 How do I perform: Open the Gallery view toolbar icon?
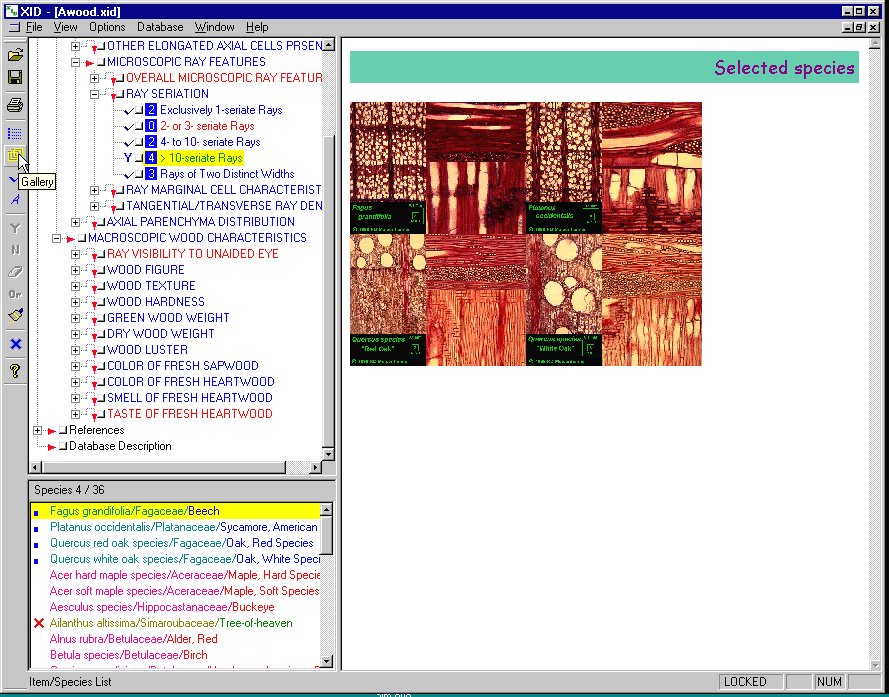click(x=15, y=156)
